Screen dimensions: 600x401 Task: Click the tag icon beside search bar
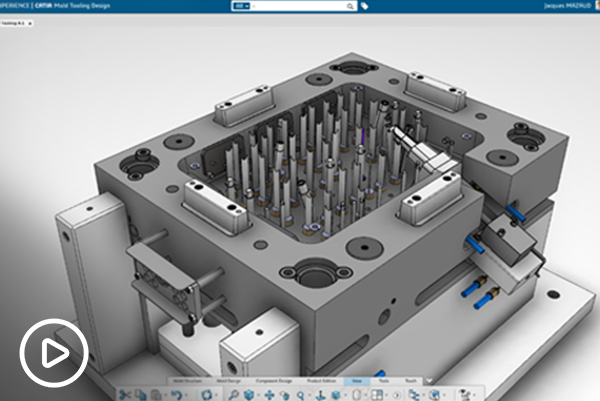[x=365, y=6]
